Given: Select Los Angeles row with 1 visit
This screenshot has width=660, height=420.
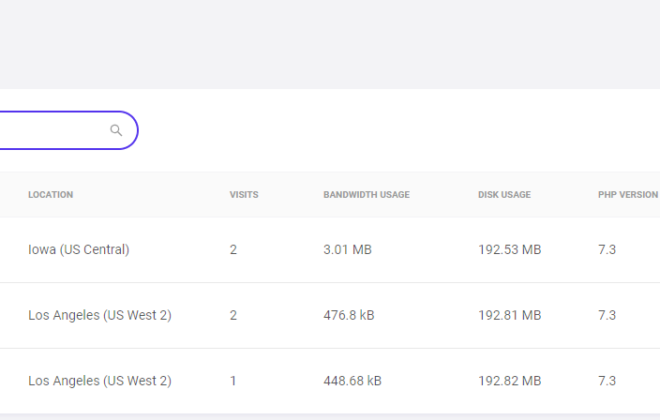Looking at the screenshot, I should (330, 381).
